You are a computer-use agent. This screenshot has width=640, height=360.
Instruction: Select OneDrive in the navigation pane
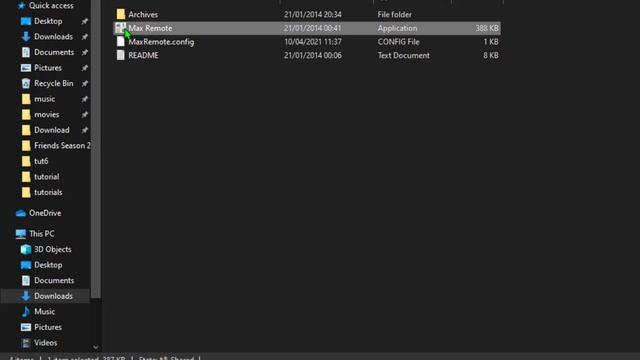45,213
